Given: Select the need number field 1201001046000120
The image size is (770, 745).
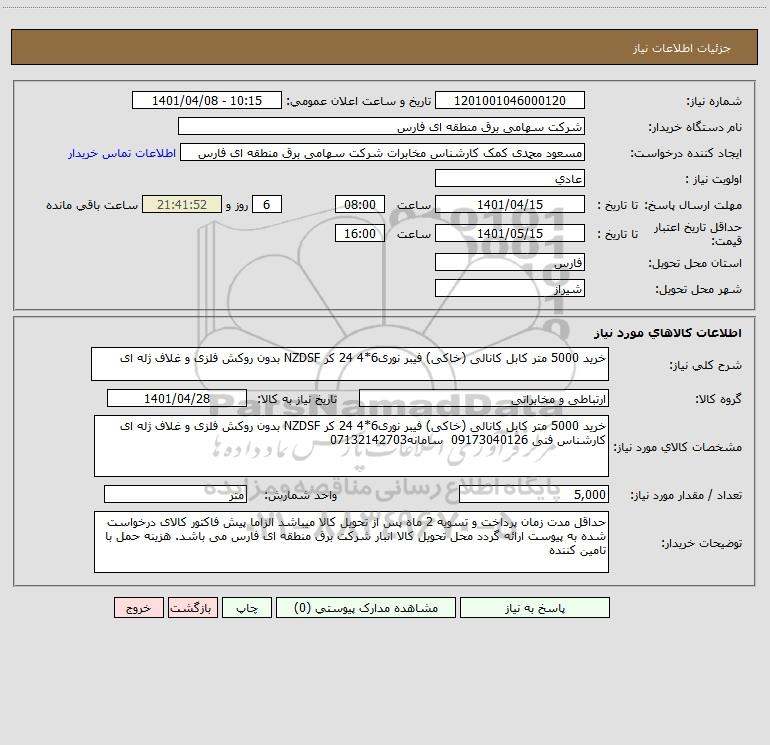Looking at the screenshot, I should (x=510, y=100).
